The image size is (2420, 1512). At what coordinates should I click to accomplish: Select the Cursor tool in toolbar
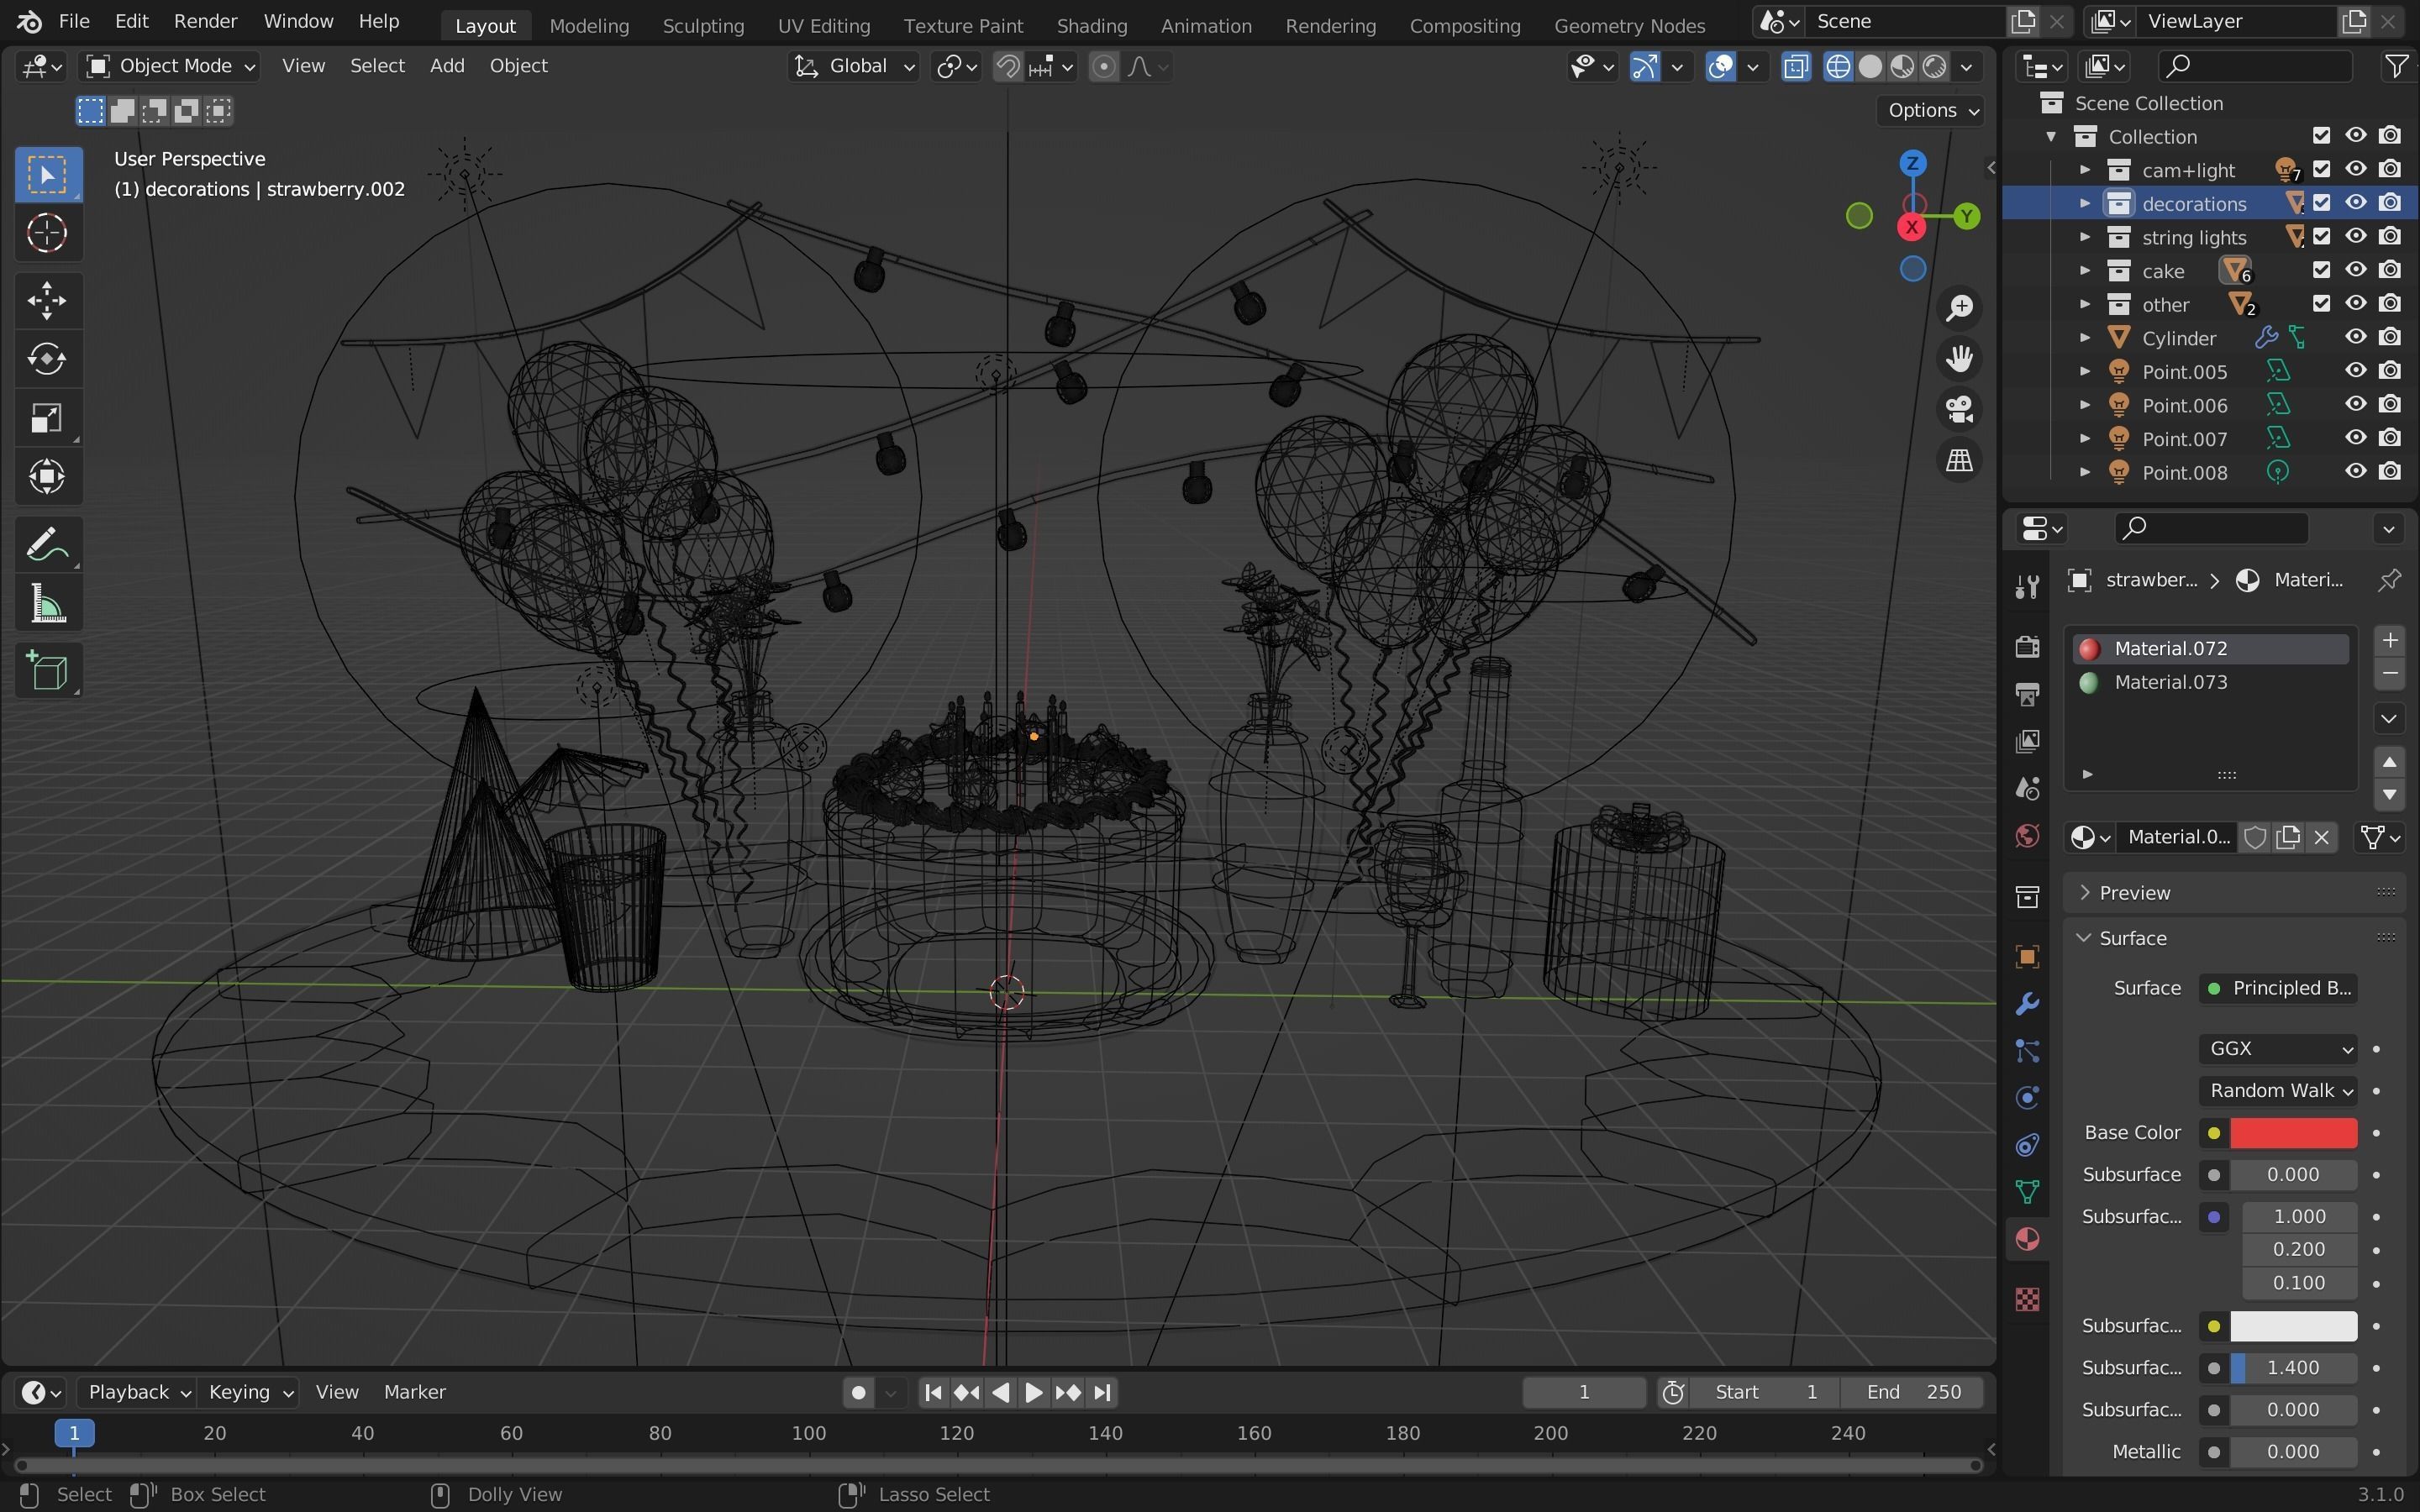coord(47,233)
